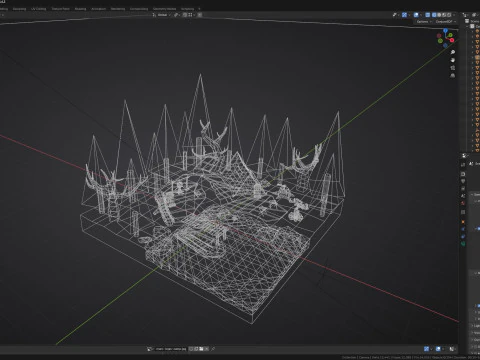Open object type visibility menu
Screen dimensions: 480x360
396,15
